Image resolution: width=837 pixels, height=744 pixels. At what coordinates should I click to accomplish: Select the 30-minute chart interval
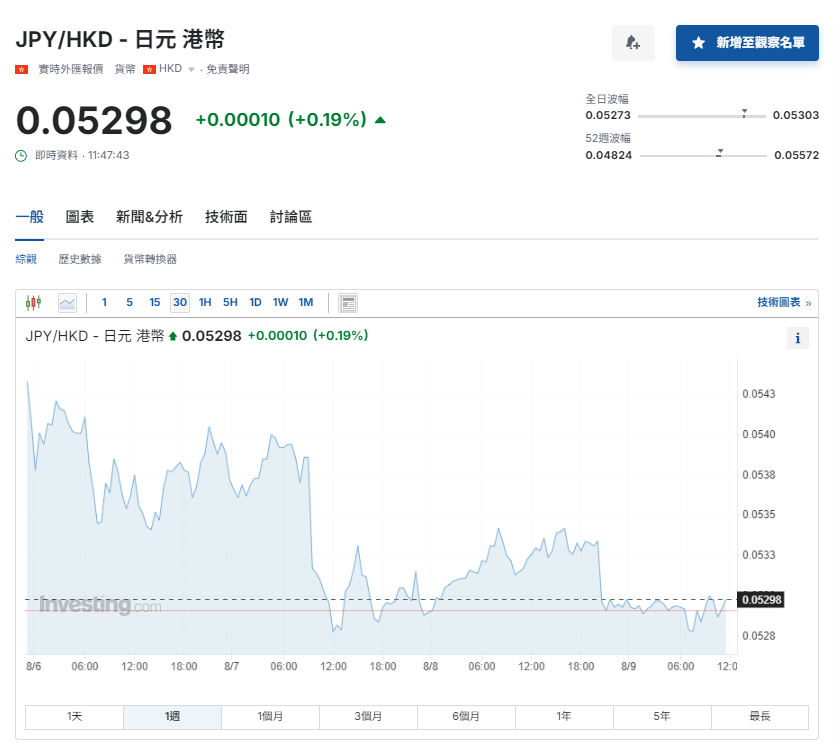(180, 302)
